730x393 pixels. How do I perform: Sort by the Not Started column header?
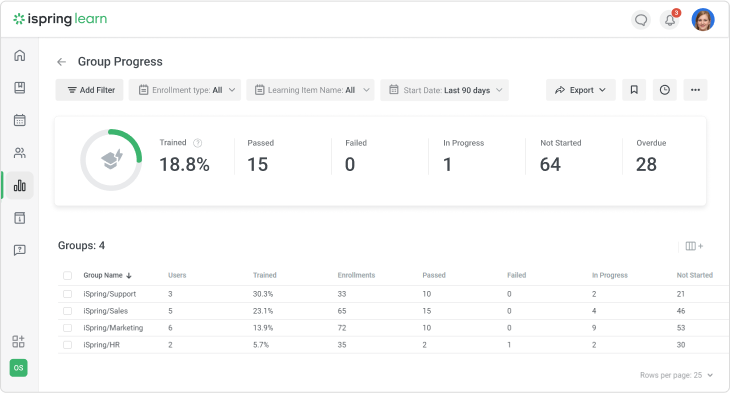(695, 276)
